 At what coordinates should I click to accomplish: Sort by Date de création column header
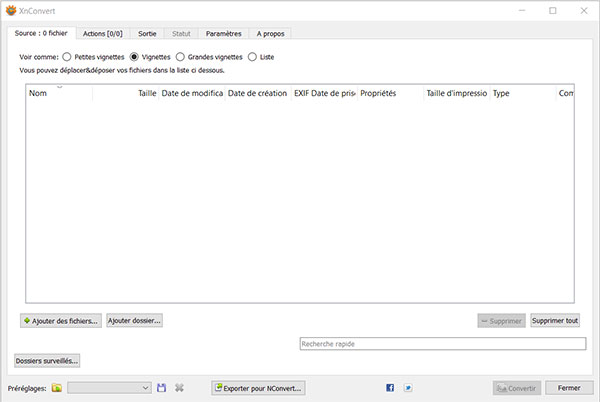(x=258, y=93)
